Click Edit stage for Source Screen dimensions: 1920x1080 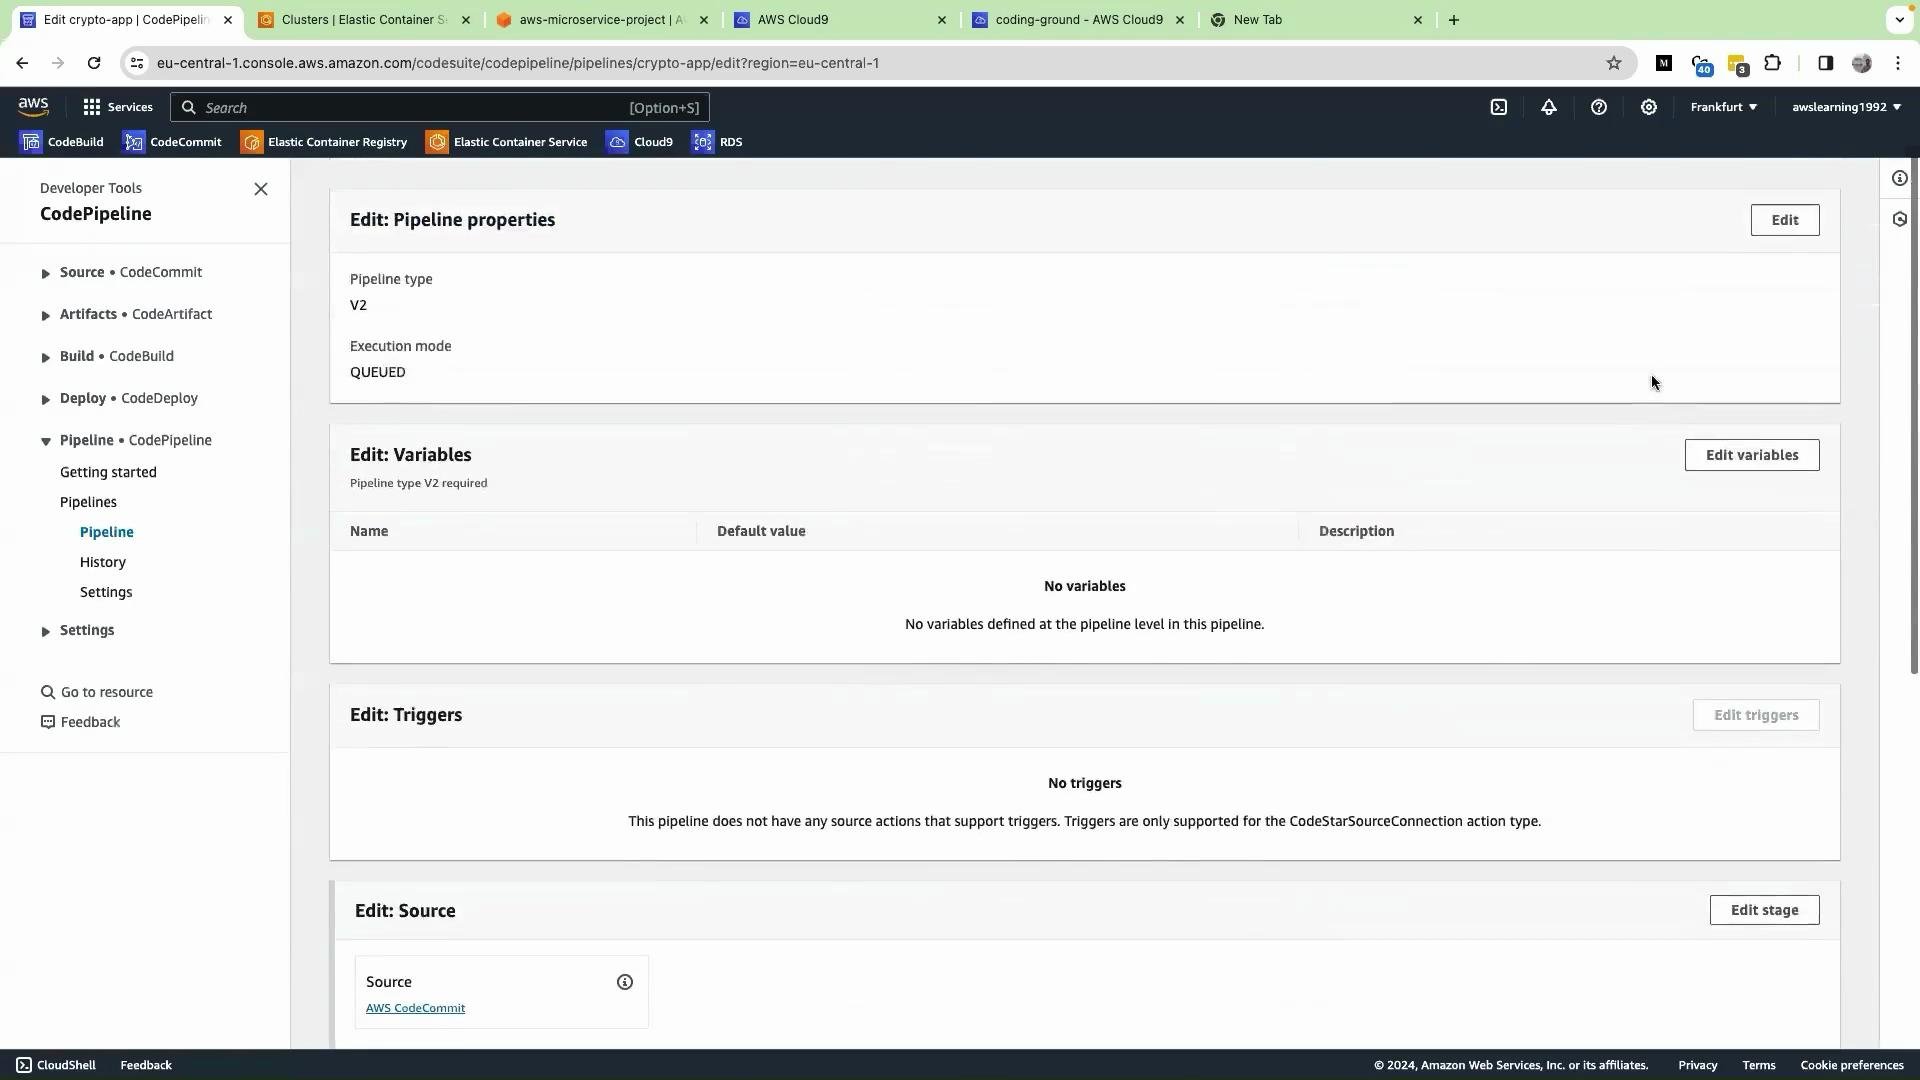1765,910
